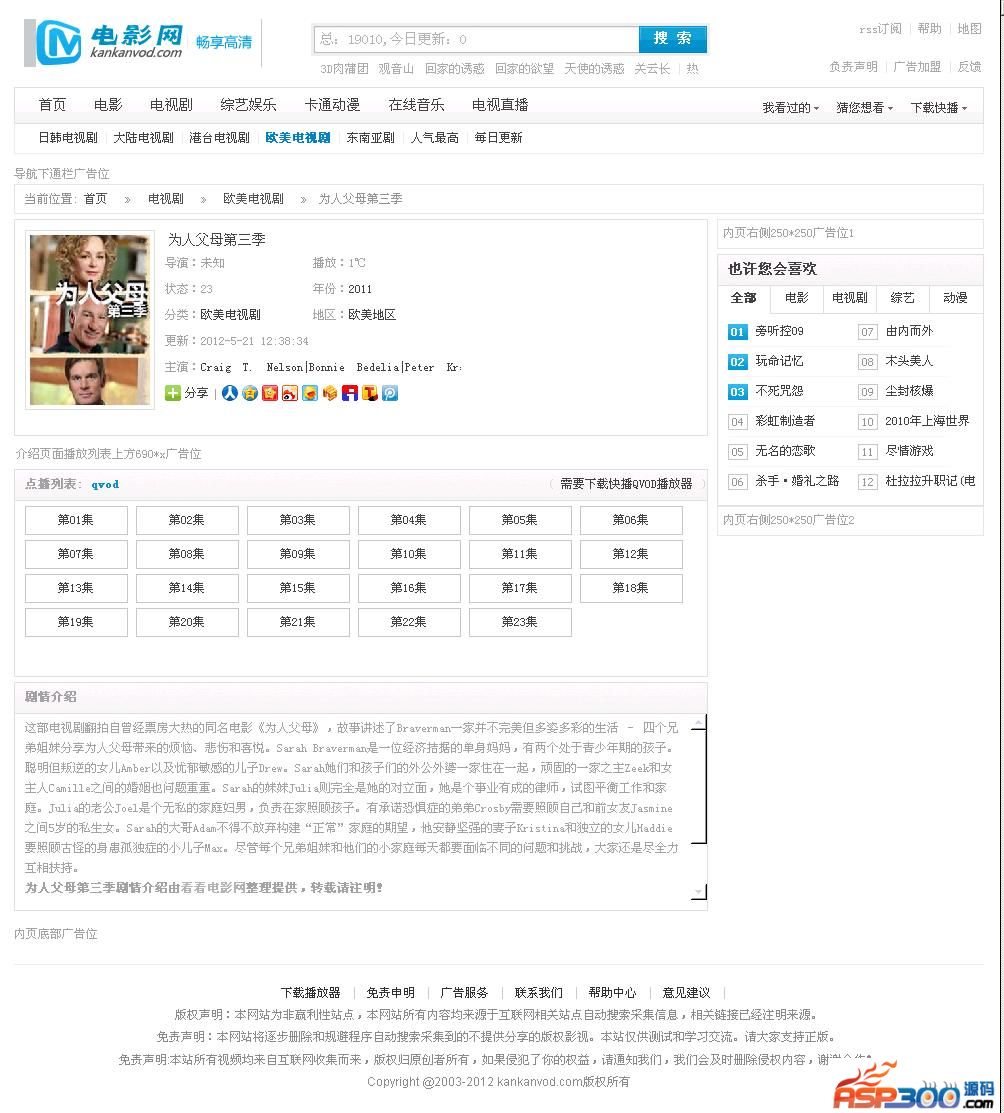Play episode 第23集
The height and width of the screenshot is (1113, 1004).
[x=520, y=622]
